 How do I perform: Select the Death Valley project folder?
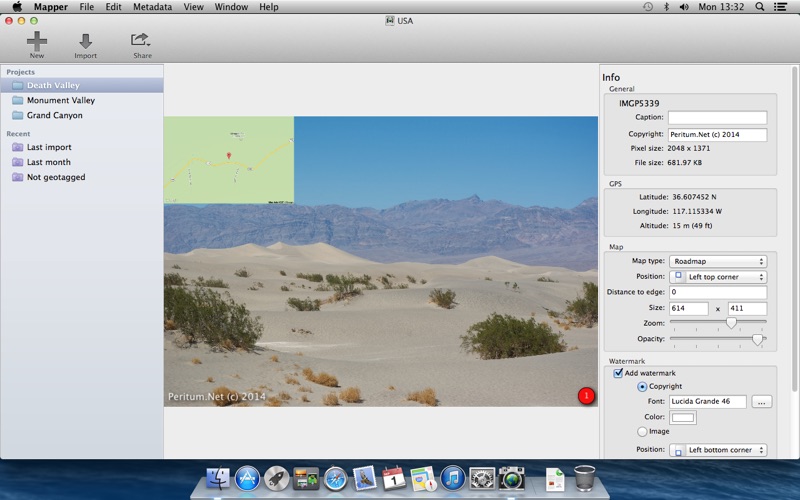click(82, 85)
